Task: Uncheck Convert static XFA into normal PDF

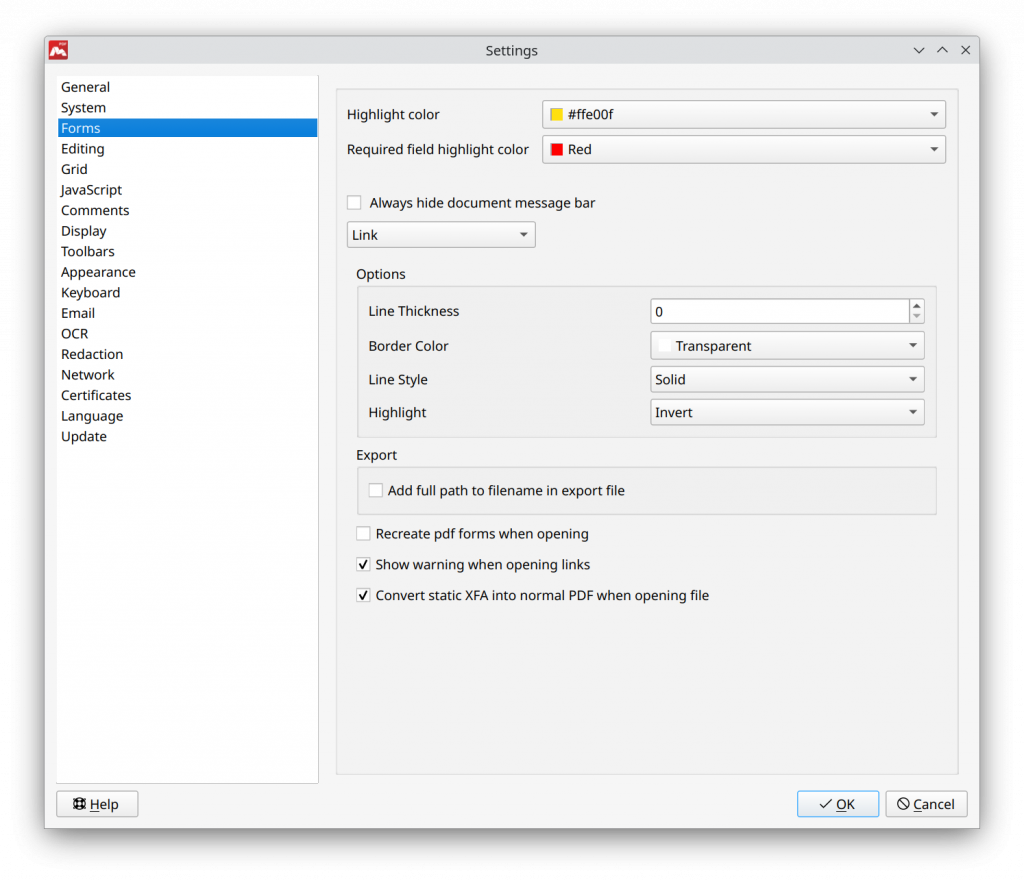Action: [x=363, y=595]
